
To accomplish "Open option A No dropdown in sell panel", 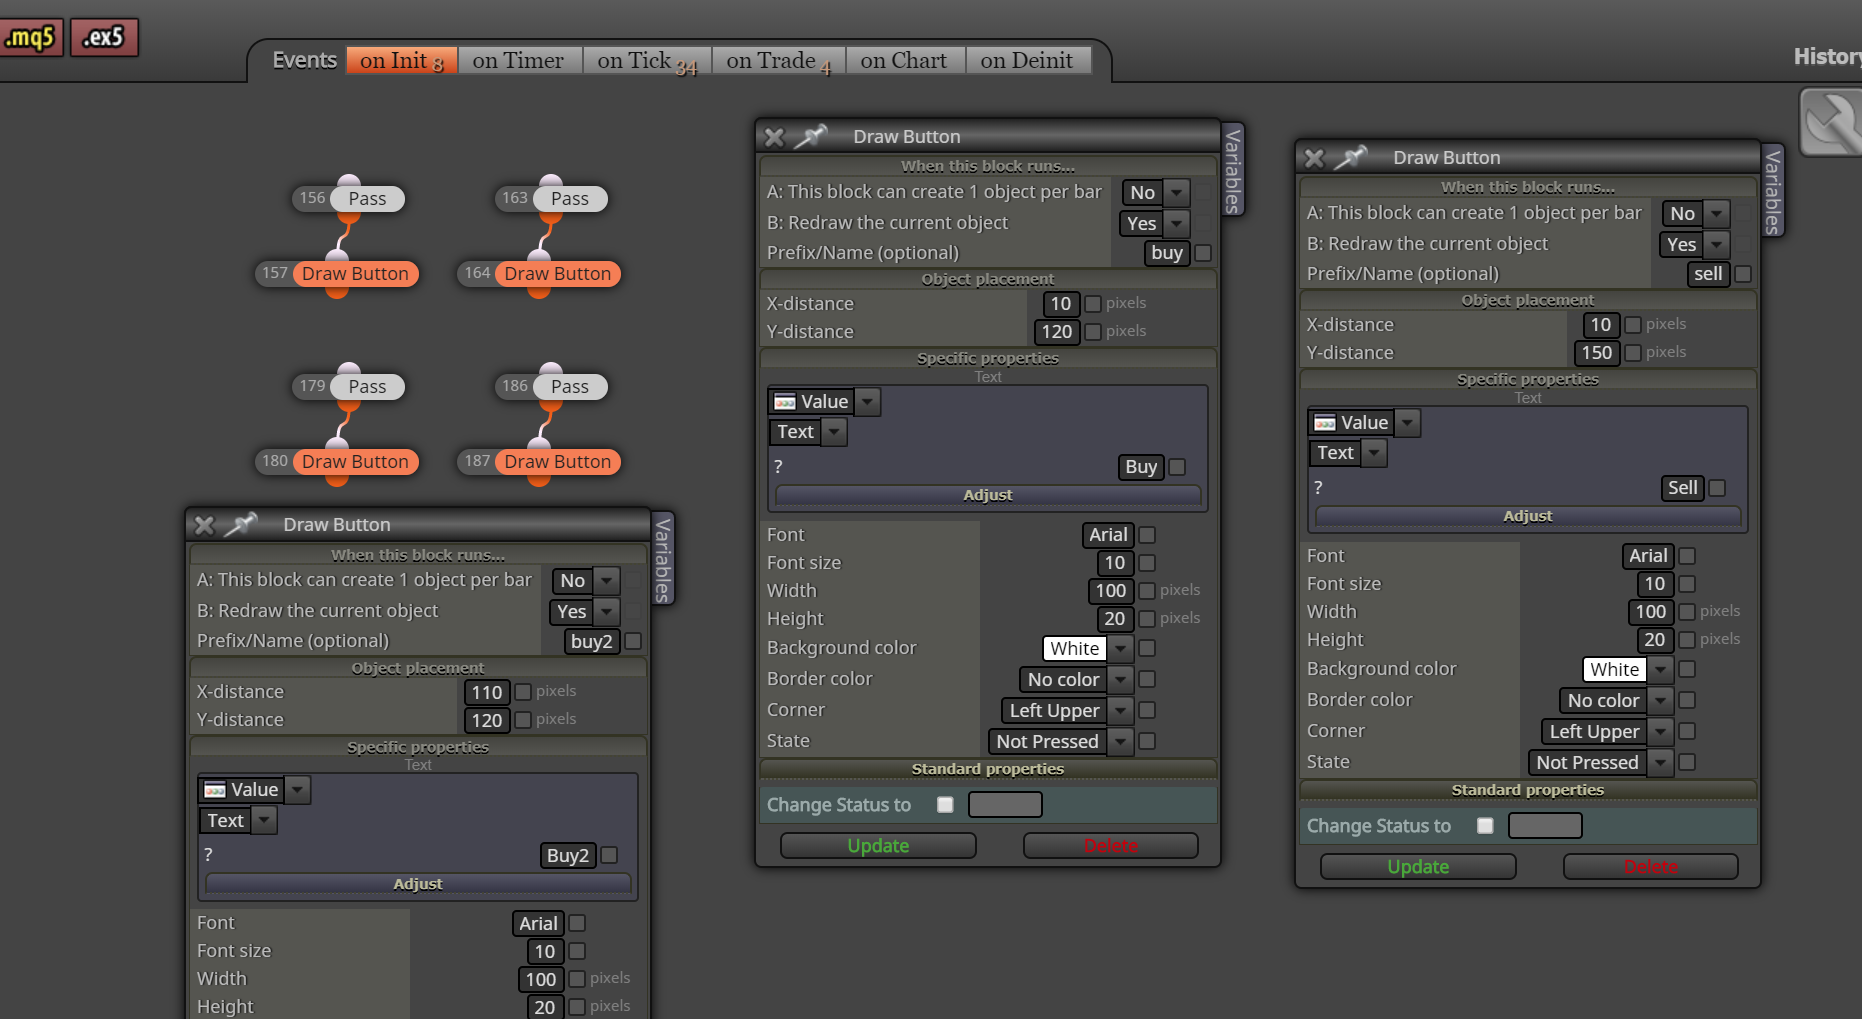I will coord(1695,214).
